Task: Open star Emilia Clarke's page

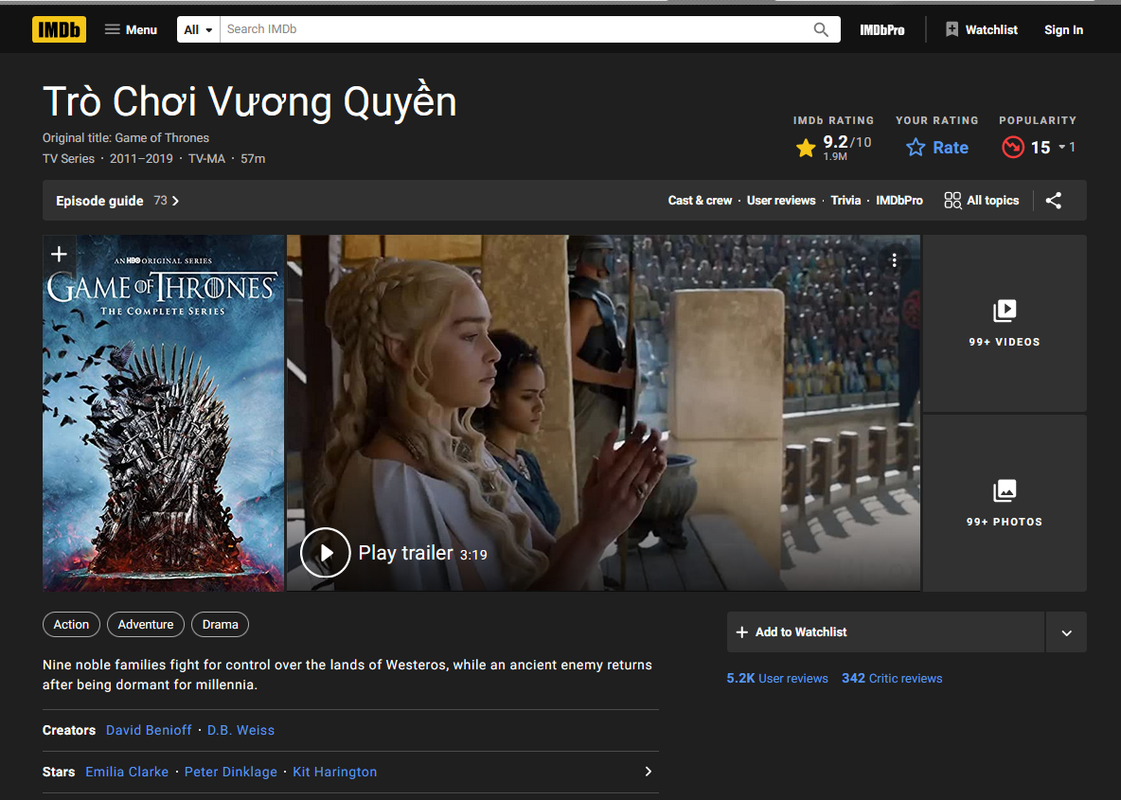Action: 127,771
